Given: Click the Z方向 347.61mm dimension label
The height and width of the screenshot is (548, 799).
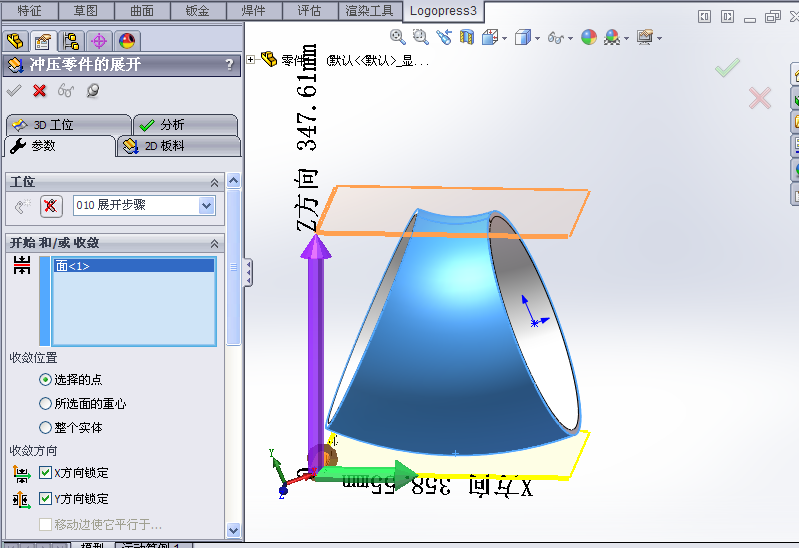Looking at the screenshot, I should pos(307,138).
